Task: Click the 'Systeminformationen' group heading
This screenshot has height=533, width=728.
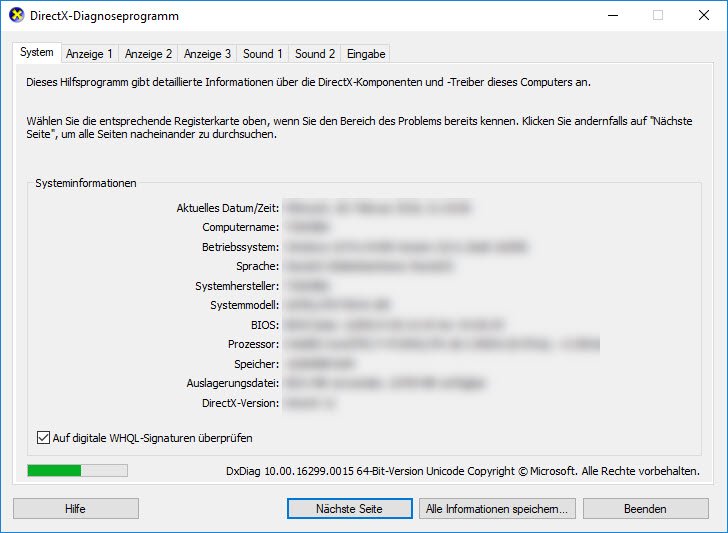Action: point(86,183)
